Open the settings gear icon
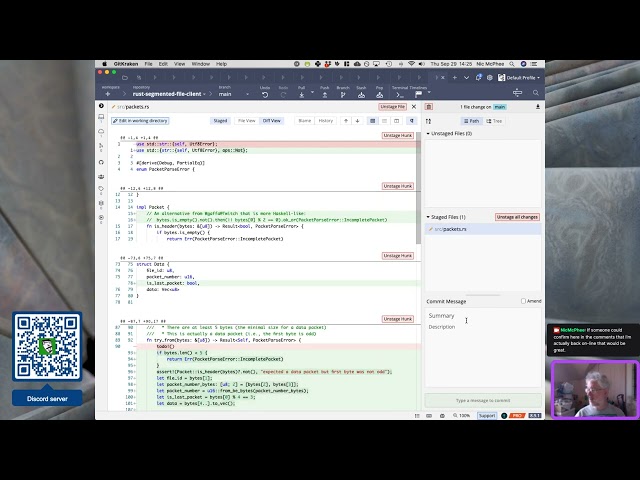The width and height of the screenshot is (640, 480). pos(489,78)
